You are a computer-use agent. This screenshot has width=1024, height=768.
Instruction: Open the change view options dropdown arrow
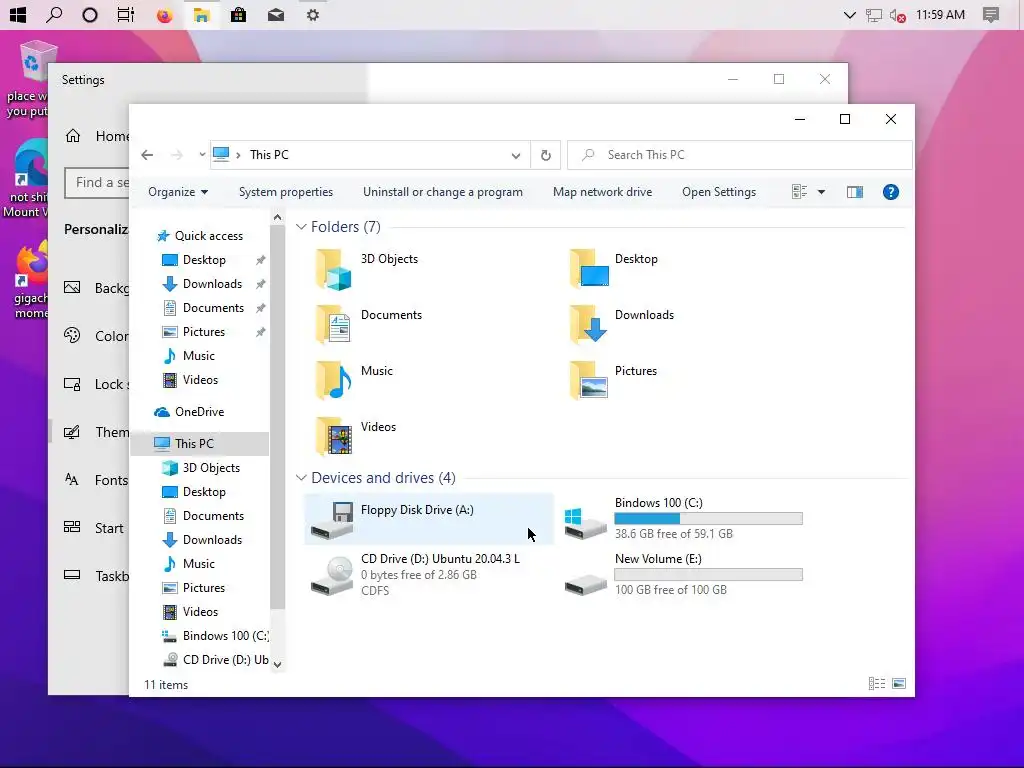tap(821, 192)
